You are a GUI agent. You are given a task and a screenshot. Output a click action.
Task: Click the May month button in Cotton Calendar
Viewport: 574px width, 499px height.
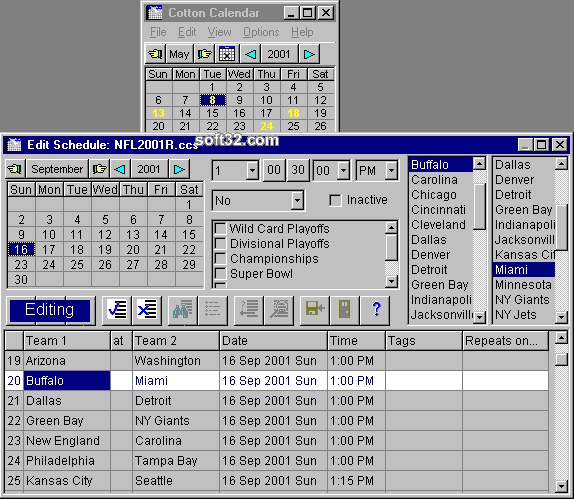[179, 54]
